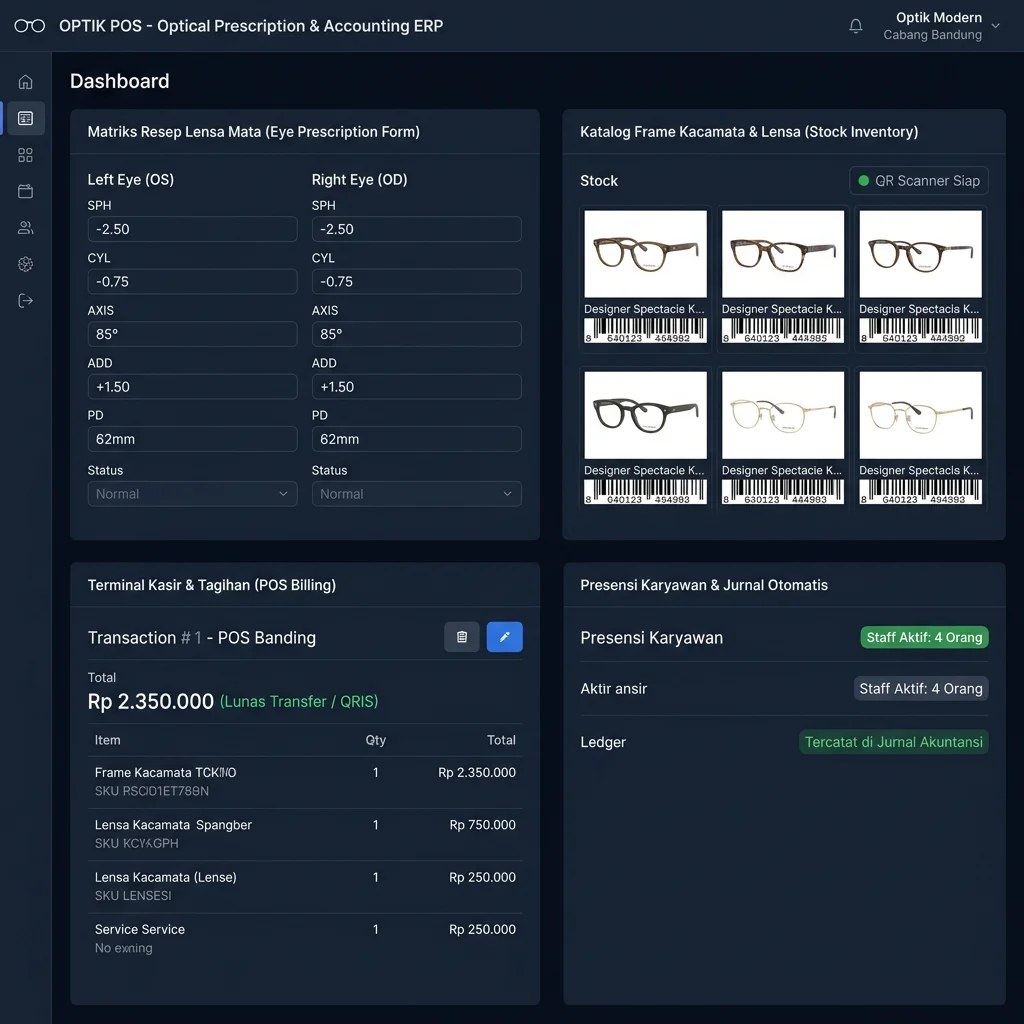The width and height of the screenshot is (1024, 1024).
Task: Open the Right Eye Status dropdown
Action: point(417,494)
